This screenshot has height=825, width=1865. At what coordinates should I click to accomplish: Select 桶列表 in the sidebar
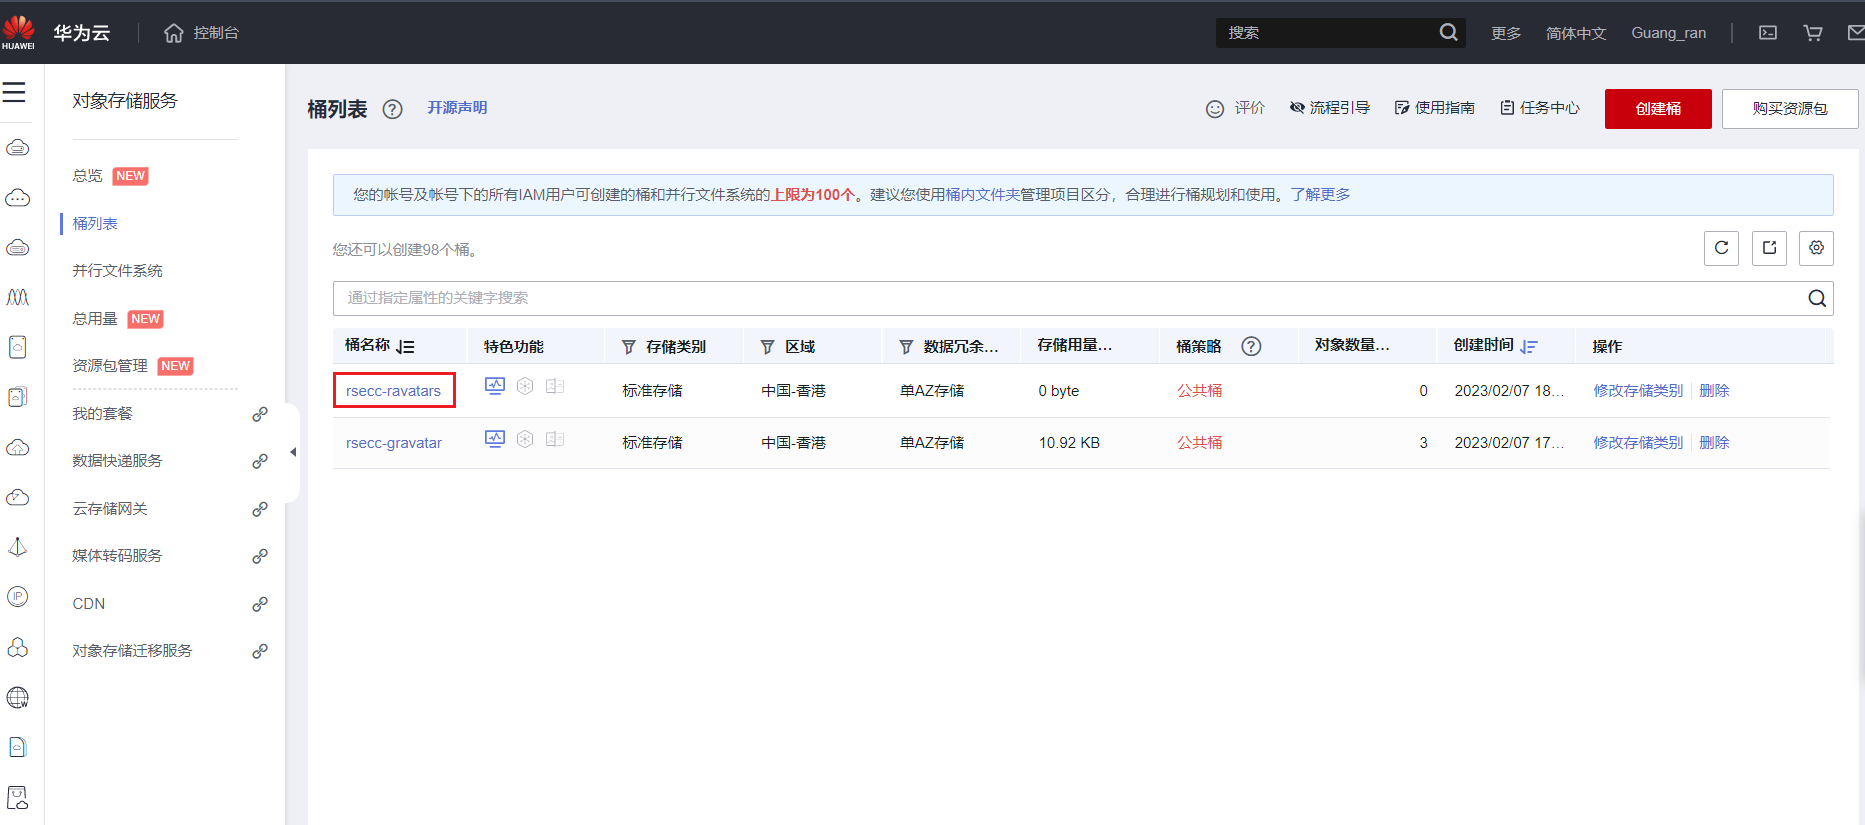pos(95,223)
